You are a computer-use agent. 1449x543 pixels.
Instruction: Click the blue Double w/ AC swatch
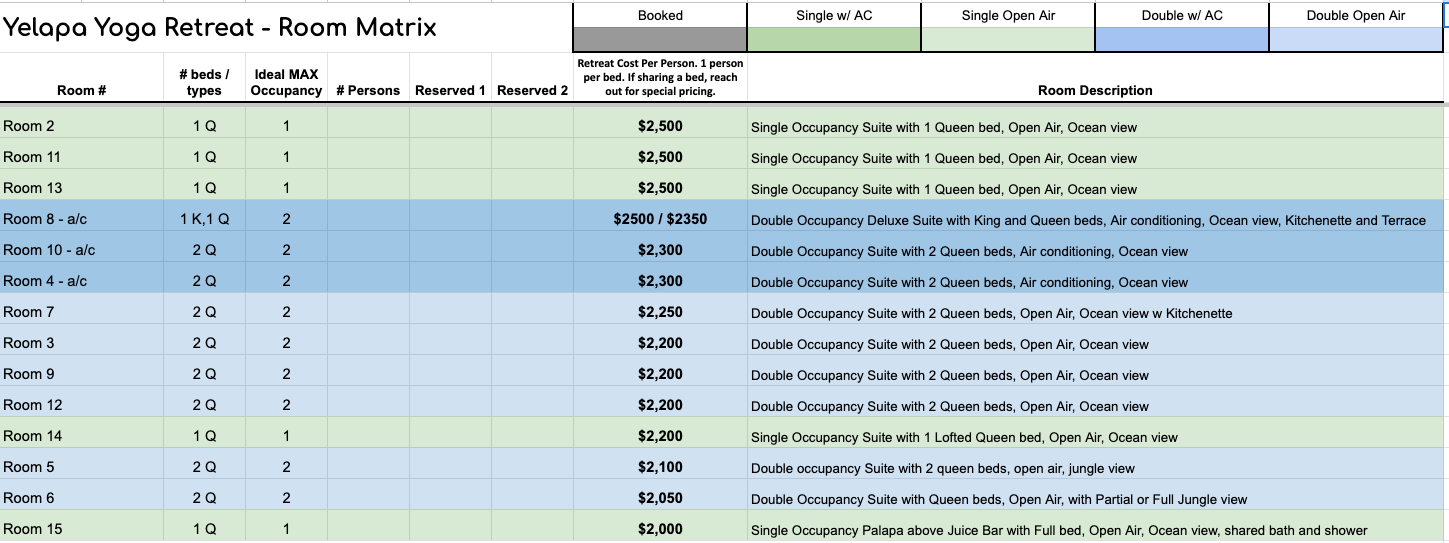click(1182, 40)
